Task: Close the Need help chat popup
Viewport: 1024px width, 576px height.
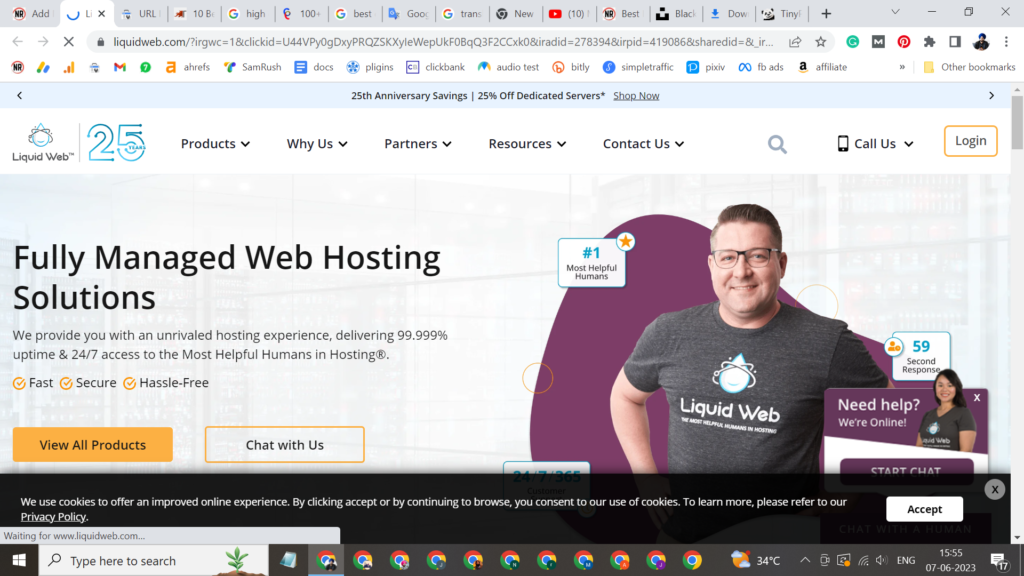Action: tap(977, 398)
